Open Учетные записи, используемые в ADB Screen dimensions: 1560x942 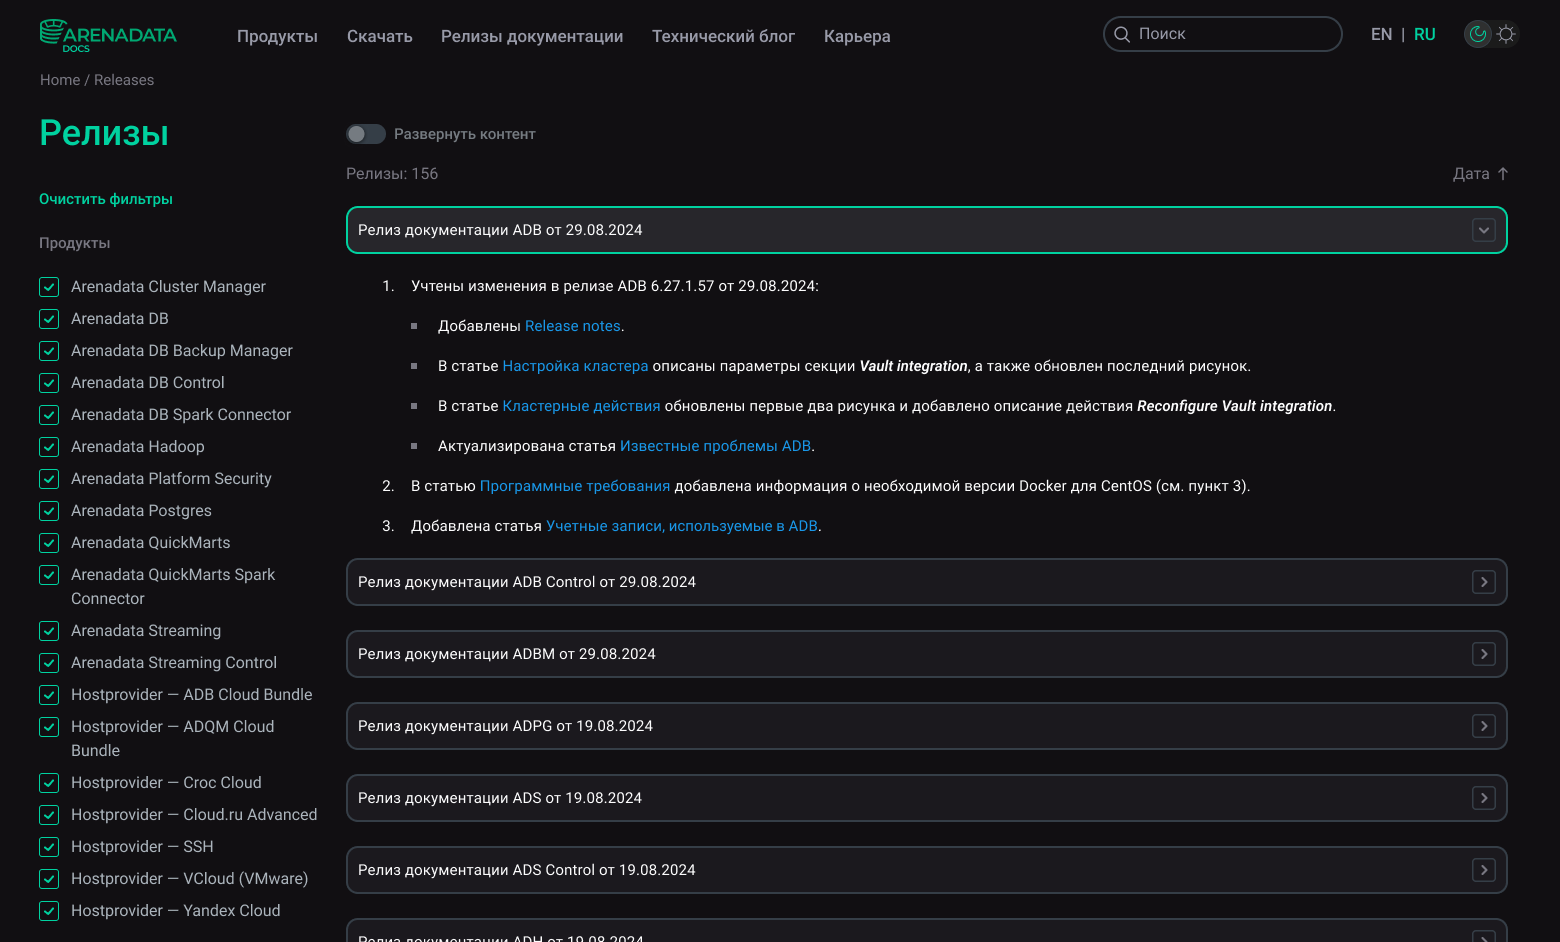pos(682,526)
